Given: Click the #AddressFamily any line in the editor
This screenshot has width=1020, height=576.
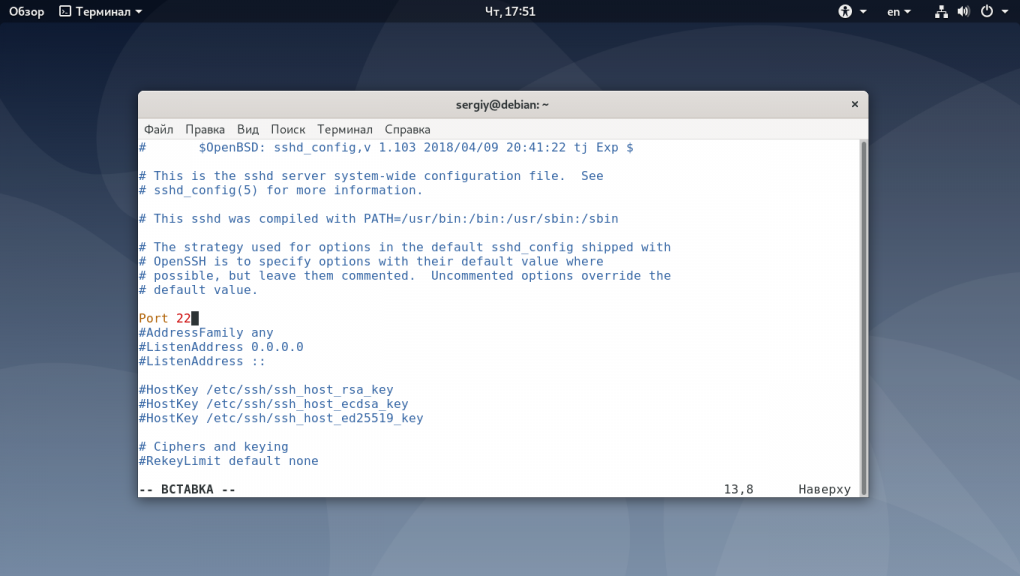Looking at the screenshot, I should (206, 333).
